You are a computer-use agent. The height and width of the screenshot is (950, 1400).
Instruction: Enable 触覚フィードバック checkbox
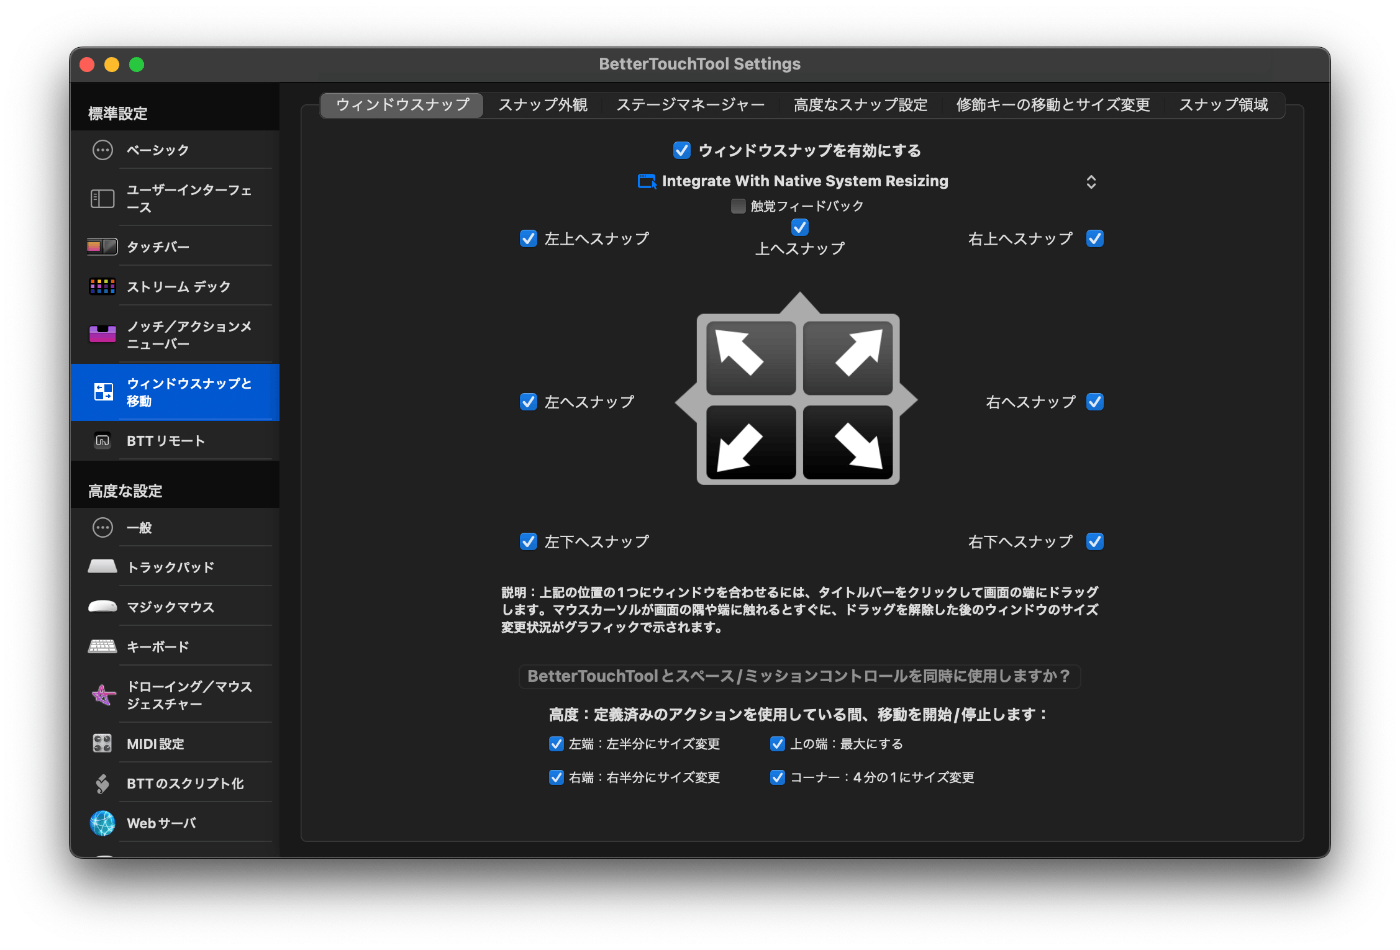point(737,206)
